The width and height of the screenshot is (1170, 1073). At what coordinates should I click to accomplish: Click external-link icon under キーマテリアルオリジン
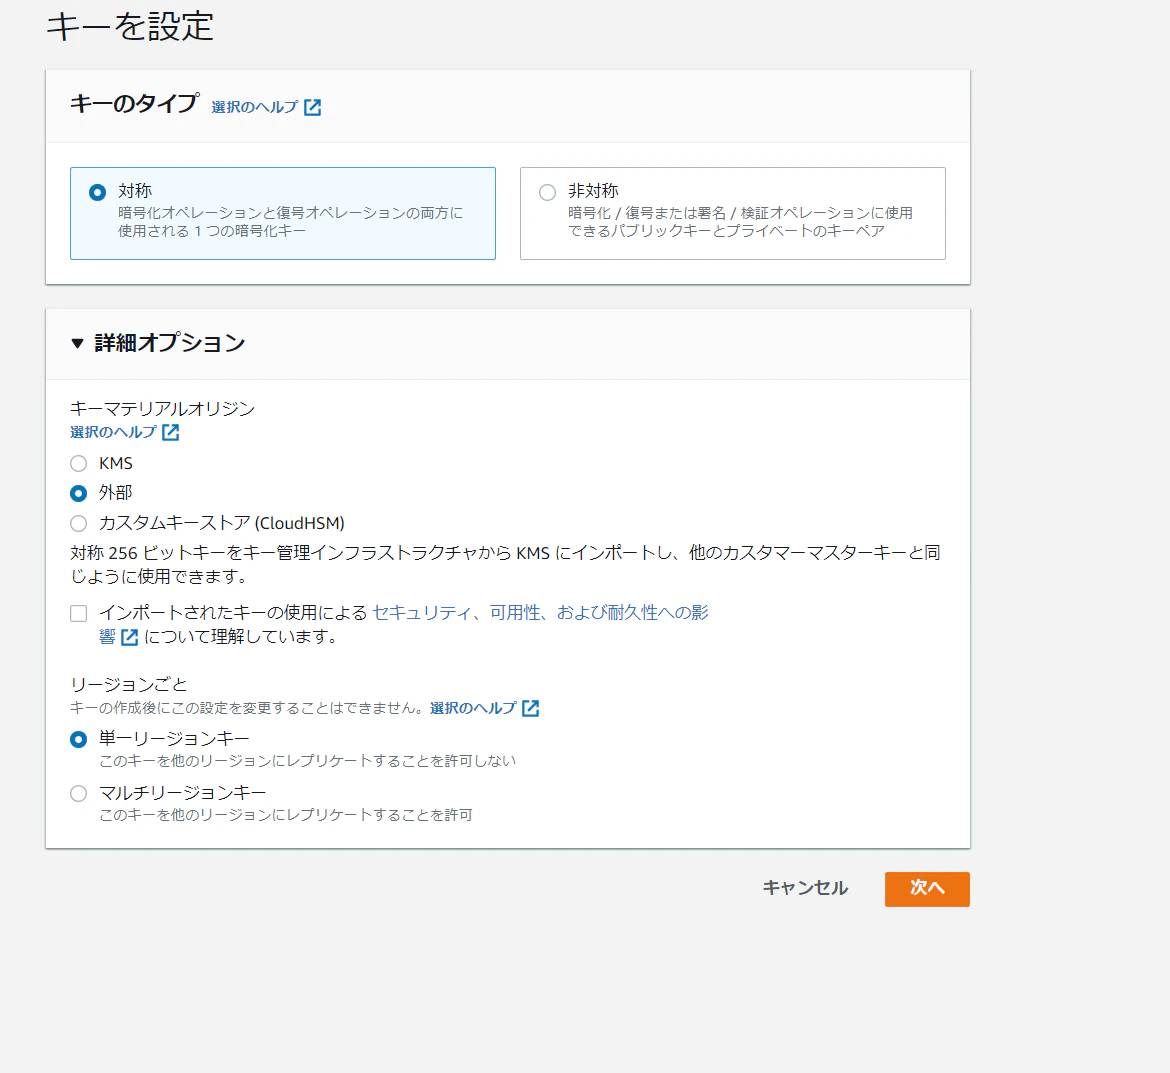tap(171, 432)
